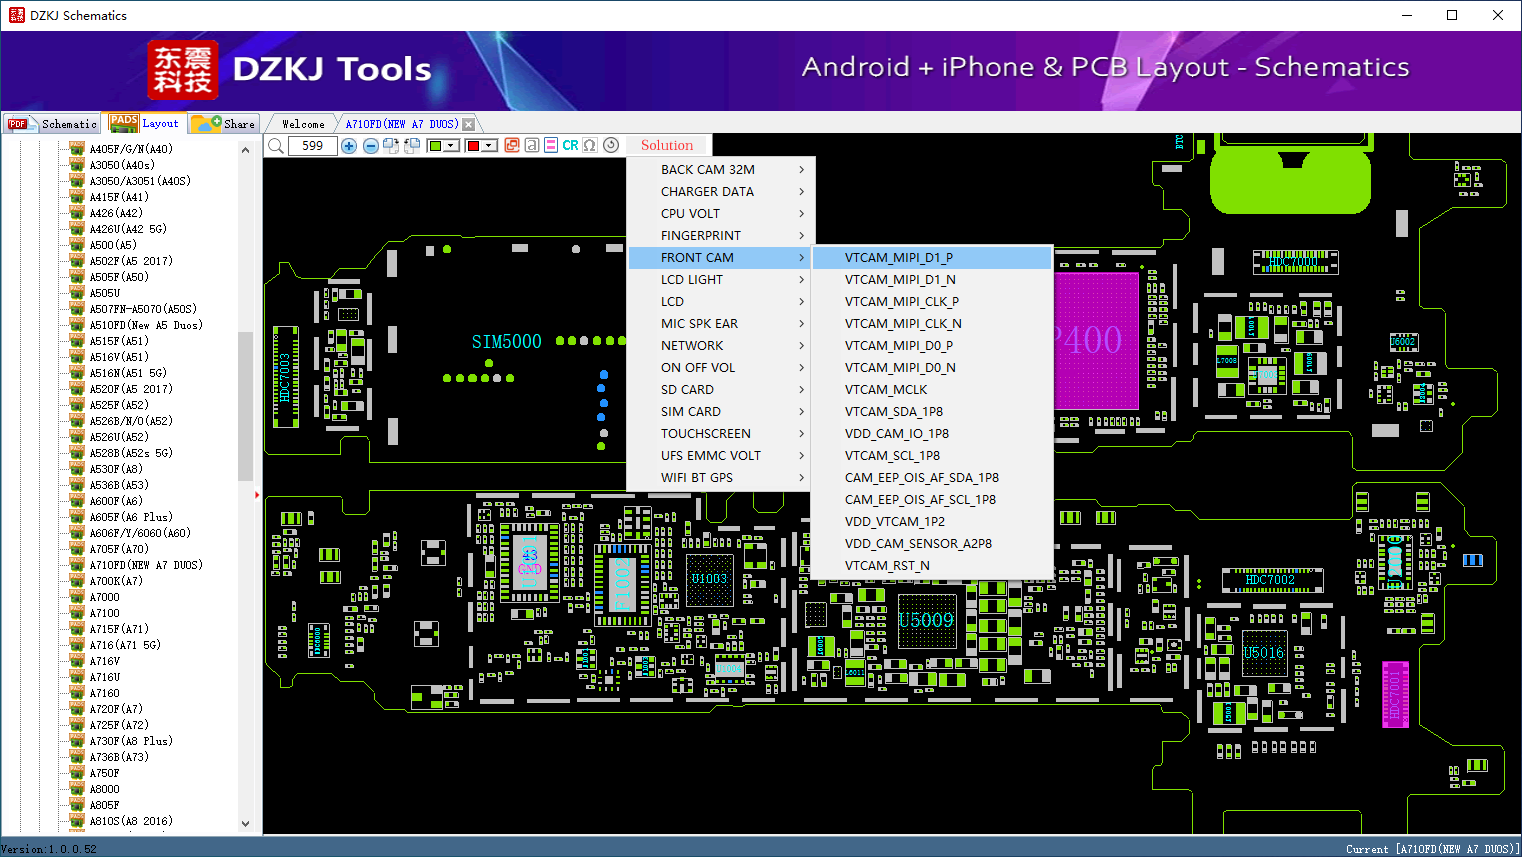1522x857 pixels.
Task: Open the green color dropdown in toolbar
Action: 452,146
